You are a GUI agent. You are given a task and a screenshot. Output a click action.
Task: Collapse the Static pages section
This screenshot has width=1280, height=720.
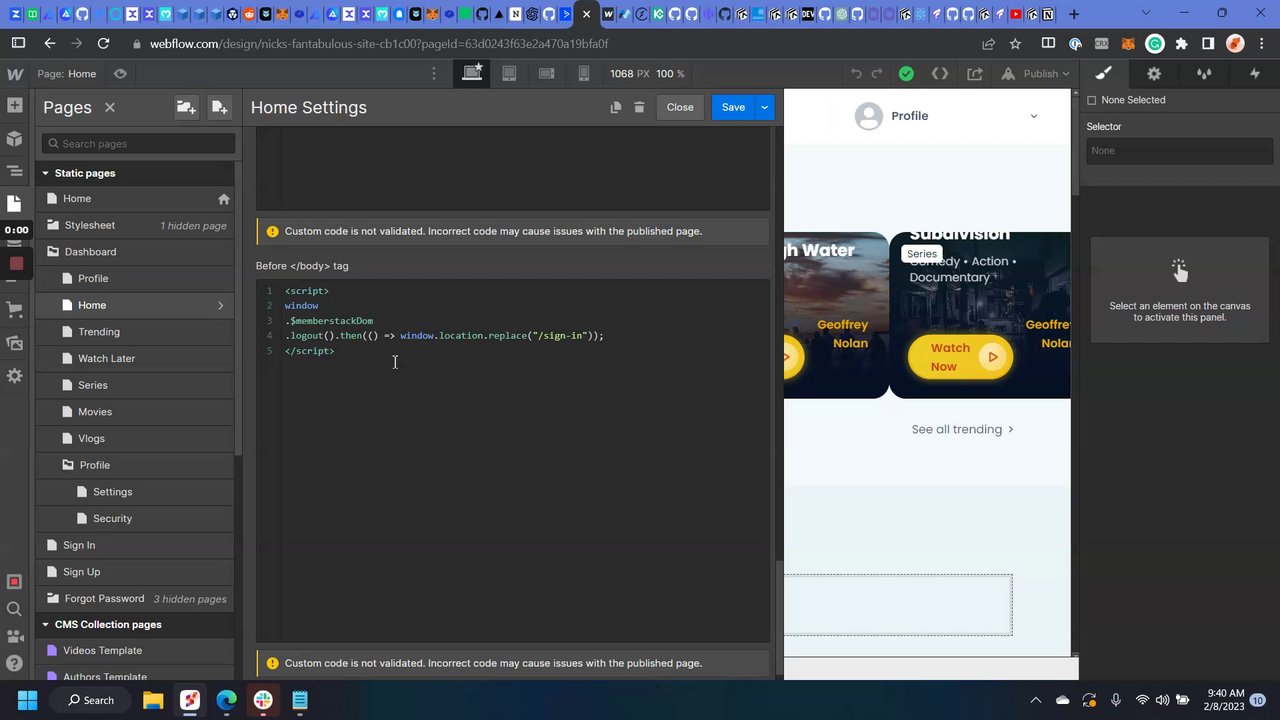tap(45, 173)
